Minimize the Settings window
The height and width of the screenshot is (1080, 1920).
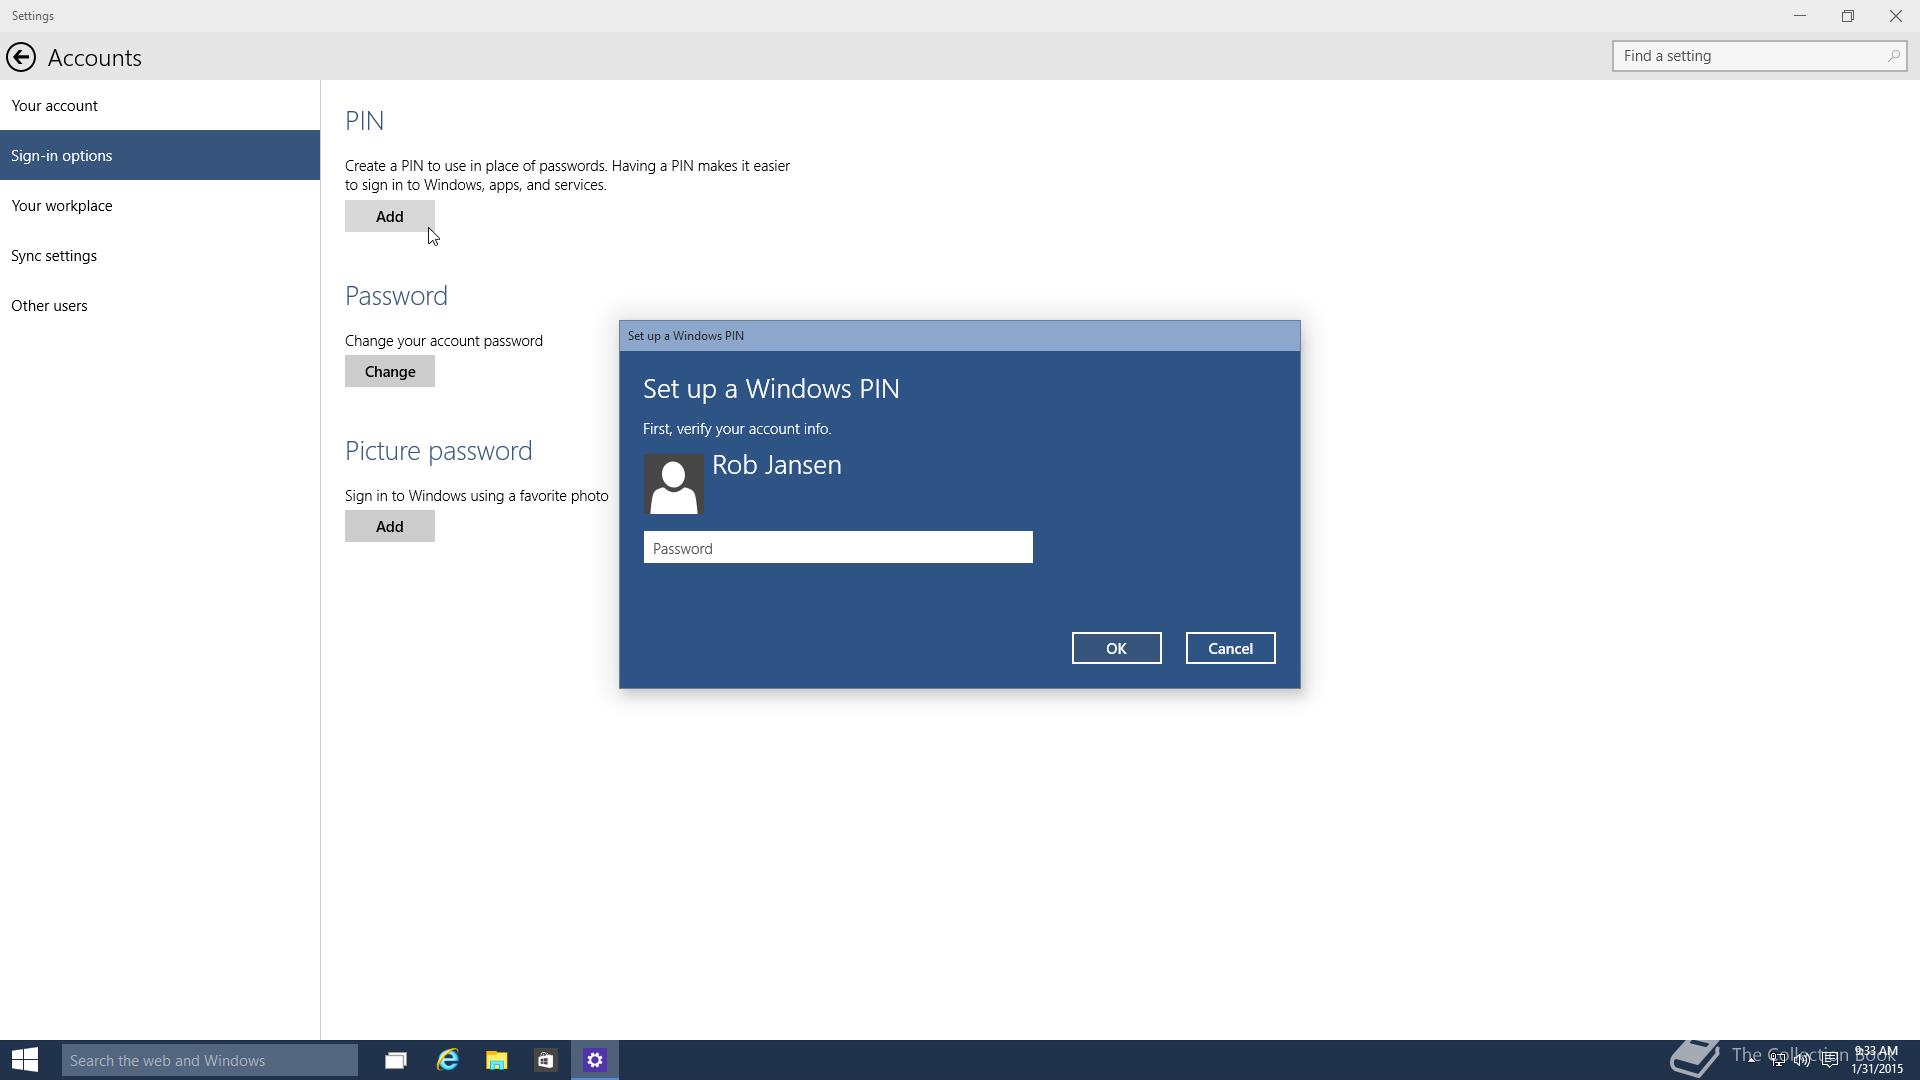pyautogui.click(x=1800, y=16)
